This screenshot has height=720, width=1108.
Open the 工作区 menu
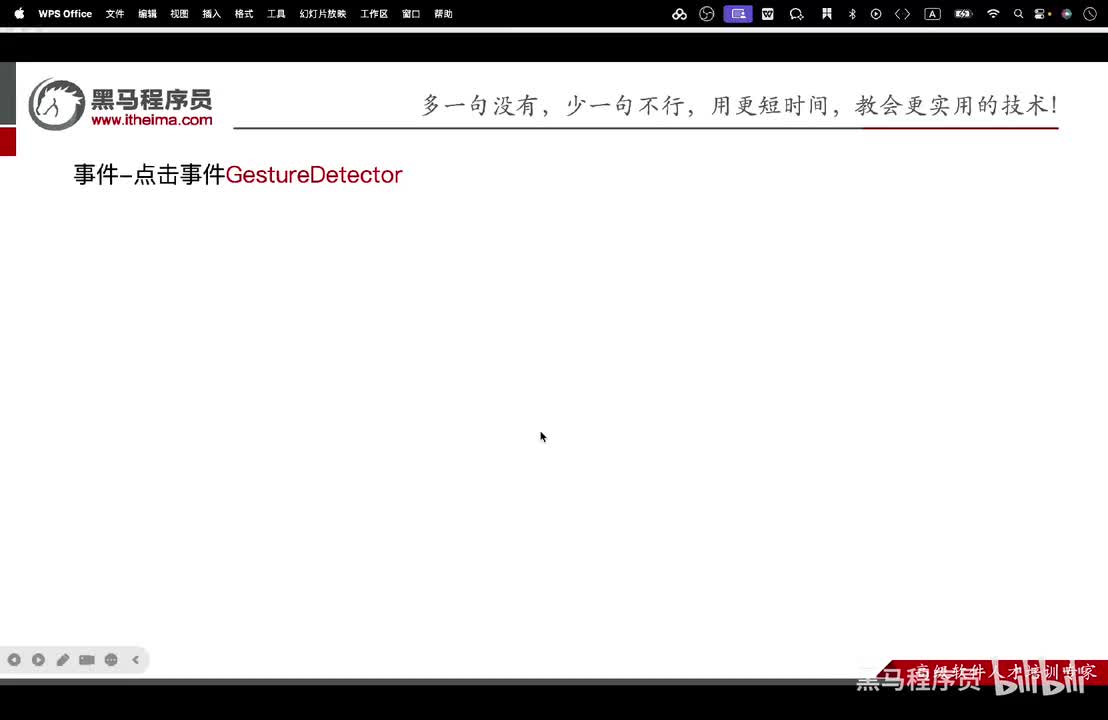(x=374, y=13)
